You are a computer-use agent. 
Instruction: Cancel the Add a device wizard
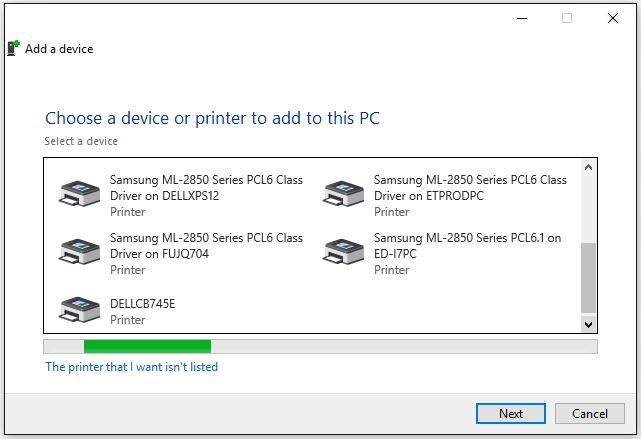[589, 414]
